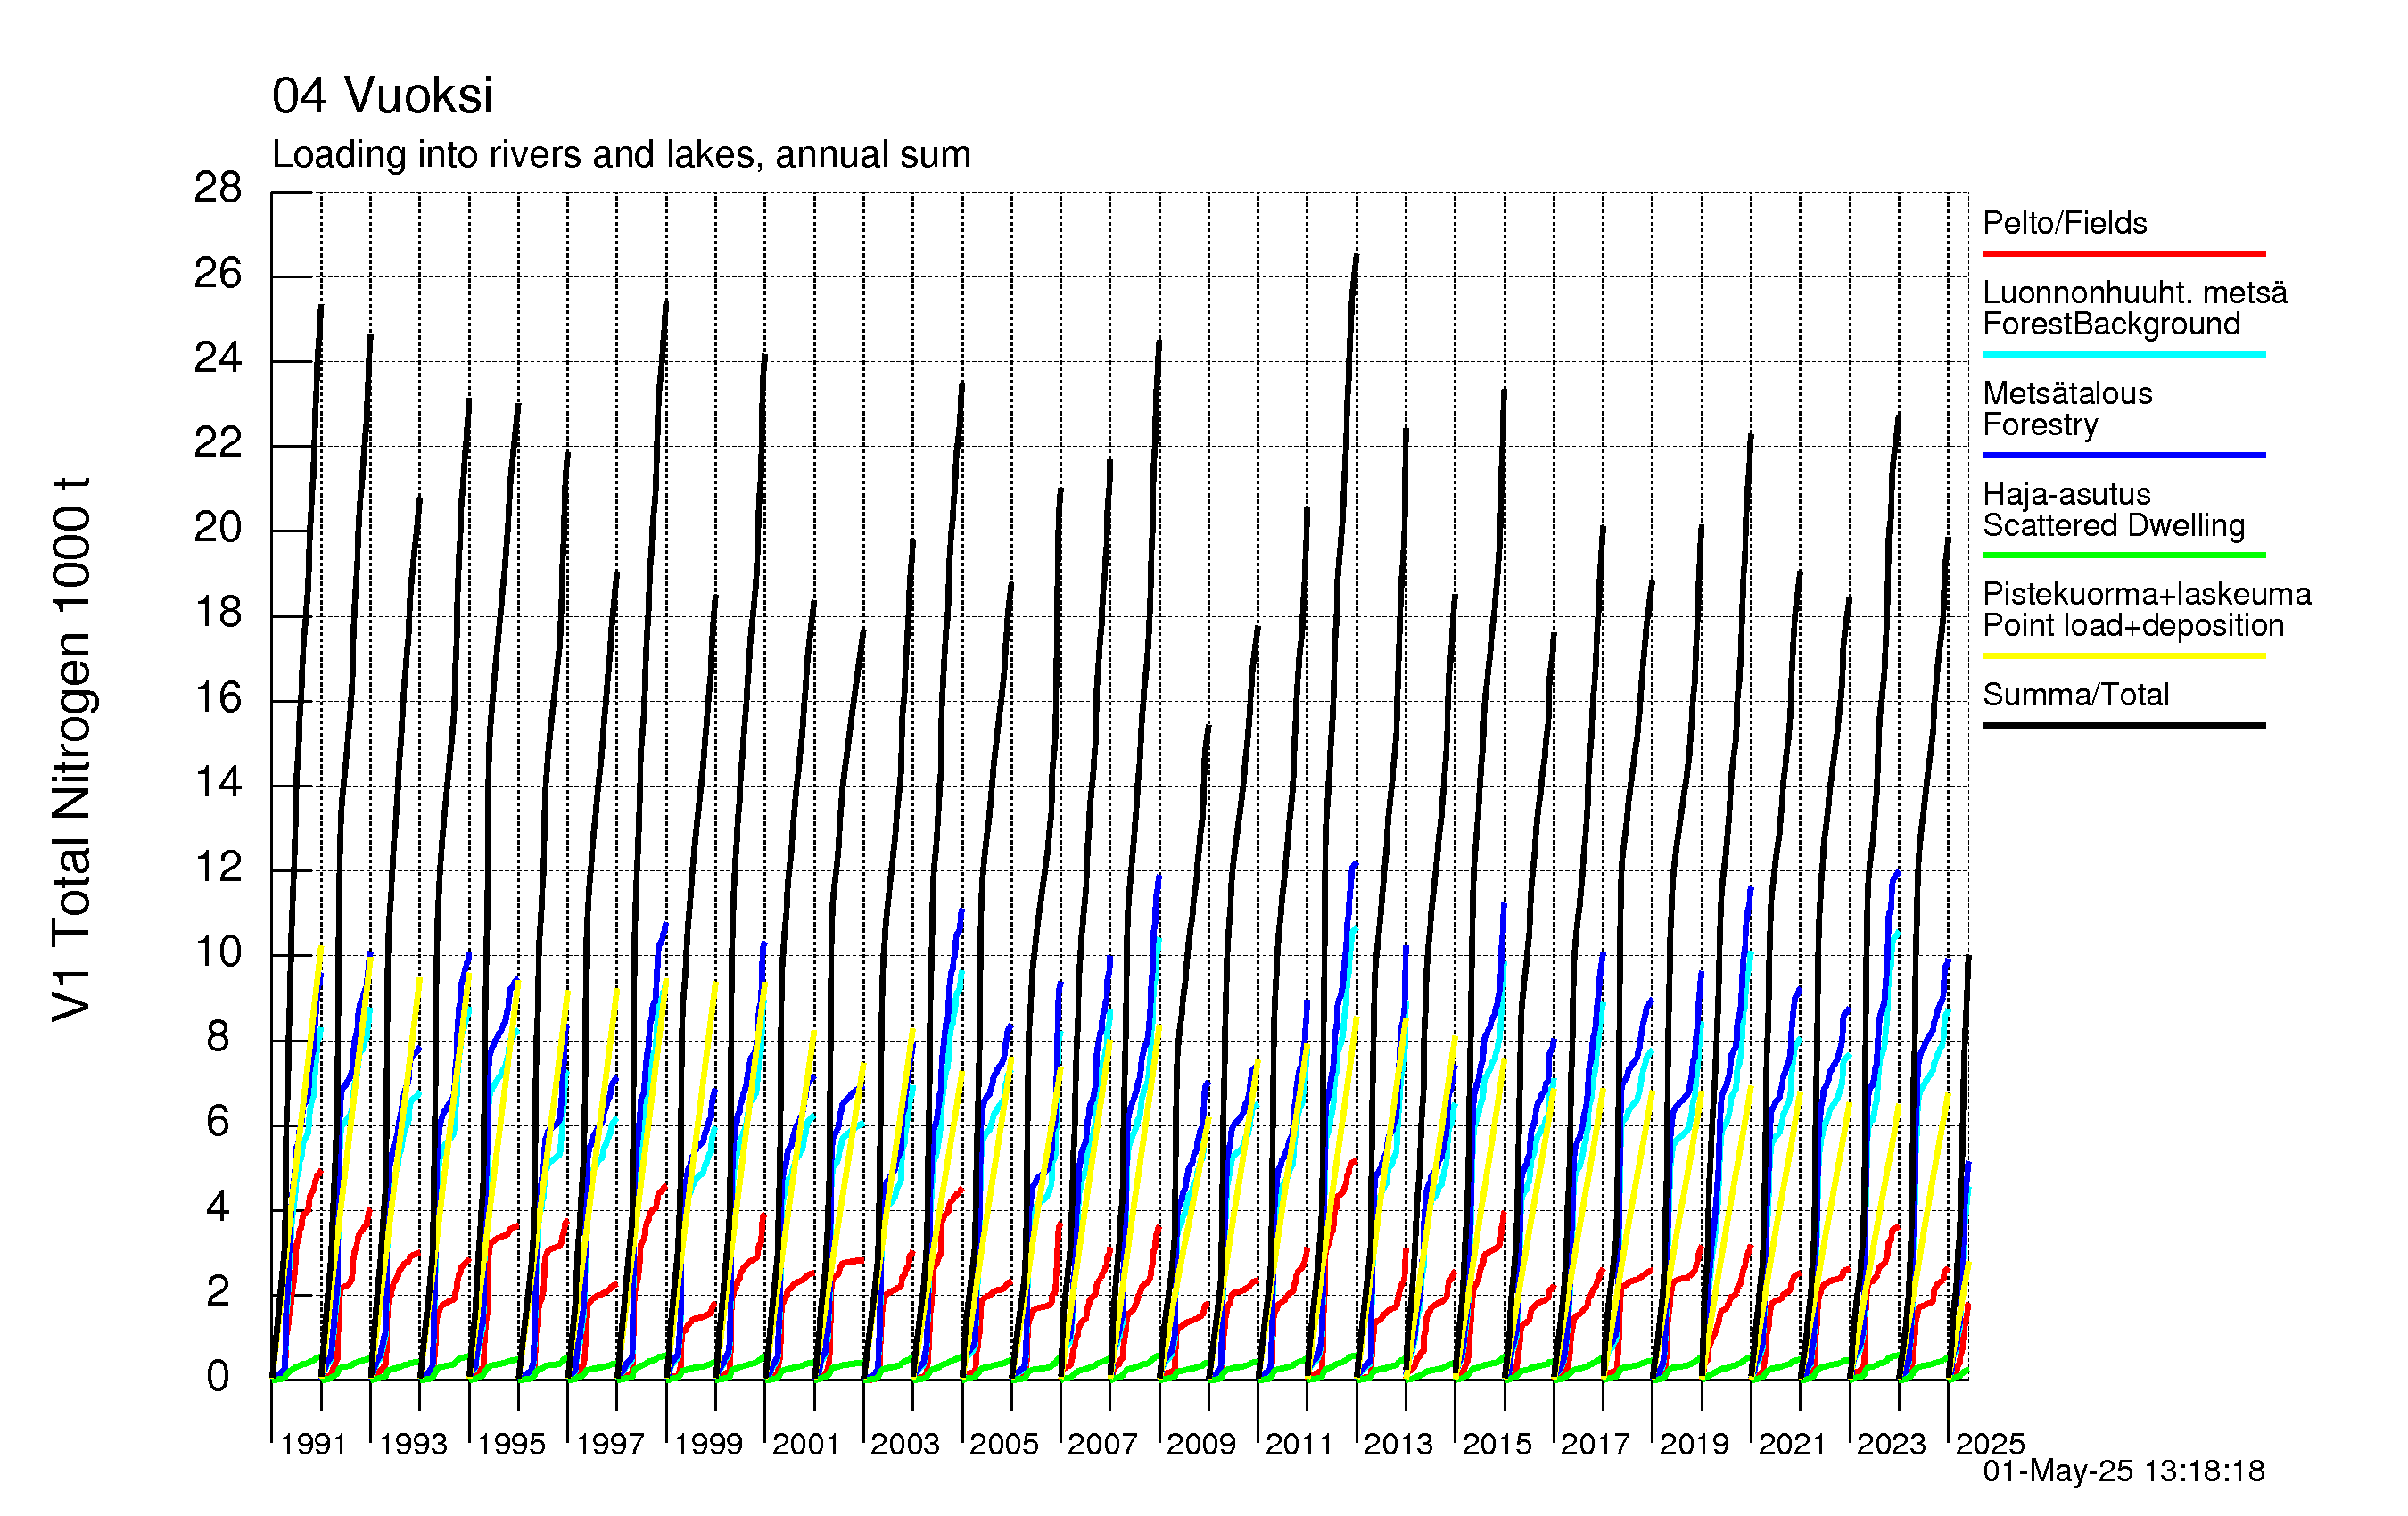Click the x-axis year label 2007
Viewport: 2408px width, 1516px height.
[1102, 1444]
